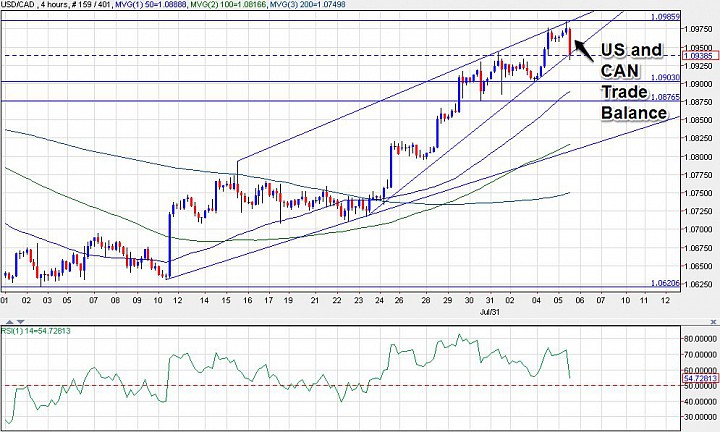Click the '4 hours' timeframe label

click(53, 4)
